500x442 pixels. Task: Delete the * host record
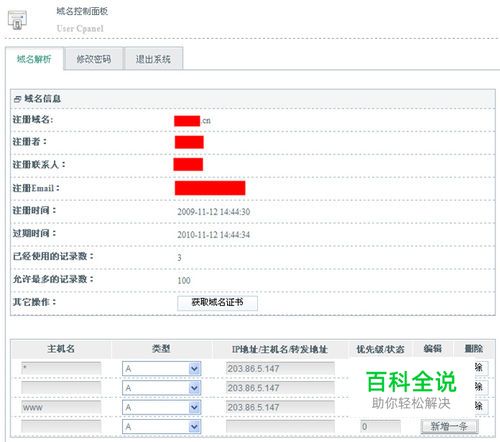pyautogui.click(x=481, y=368)
